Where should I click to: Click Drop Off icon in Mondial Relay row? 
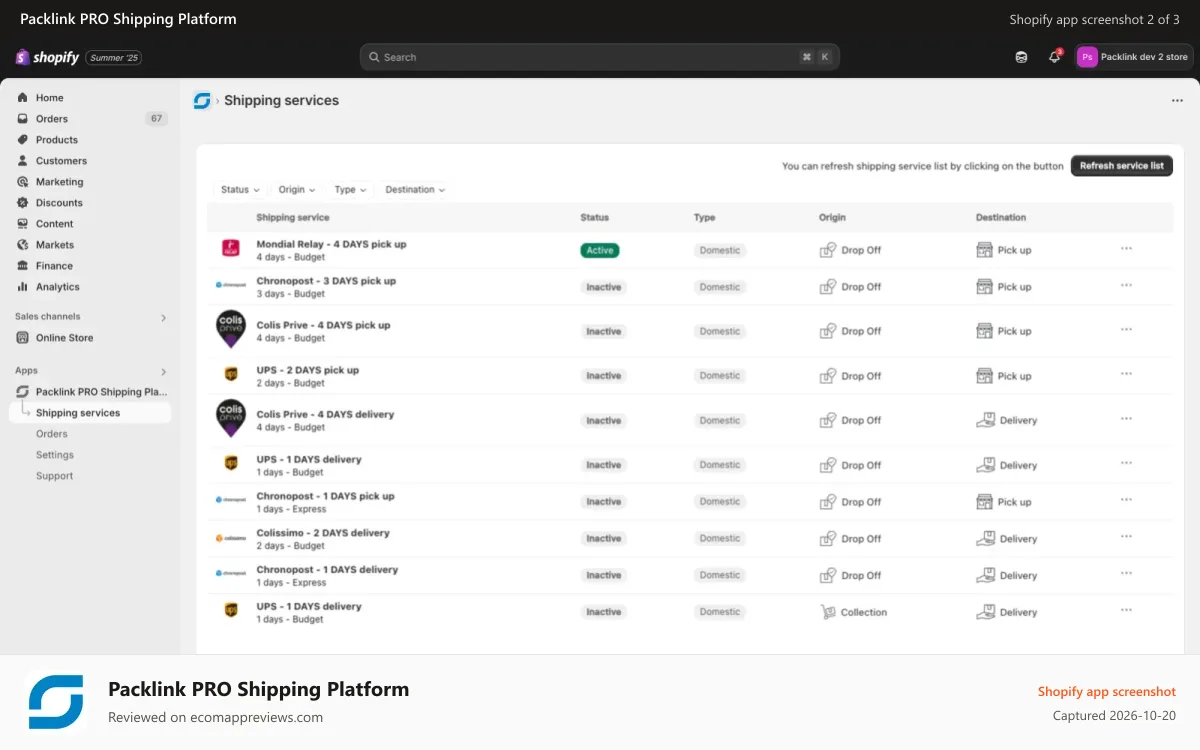pyautogui.click(x=828, y=250)
